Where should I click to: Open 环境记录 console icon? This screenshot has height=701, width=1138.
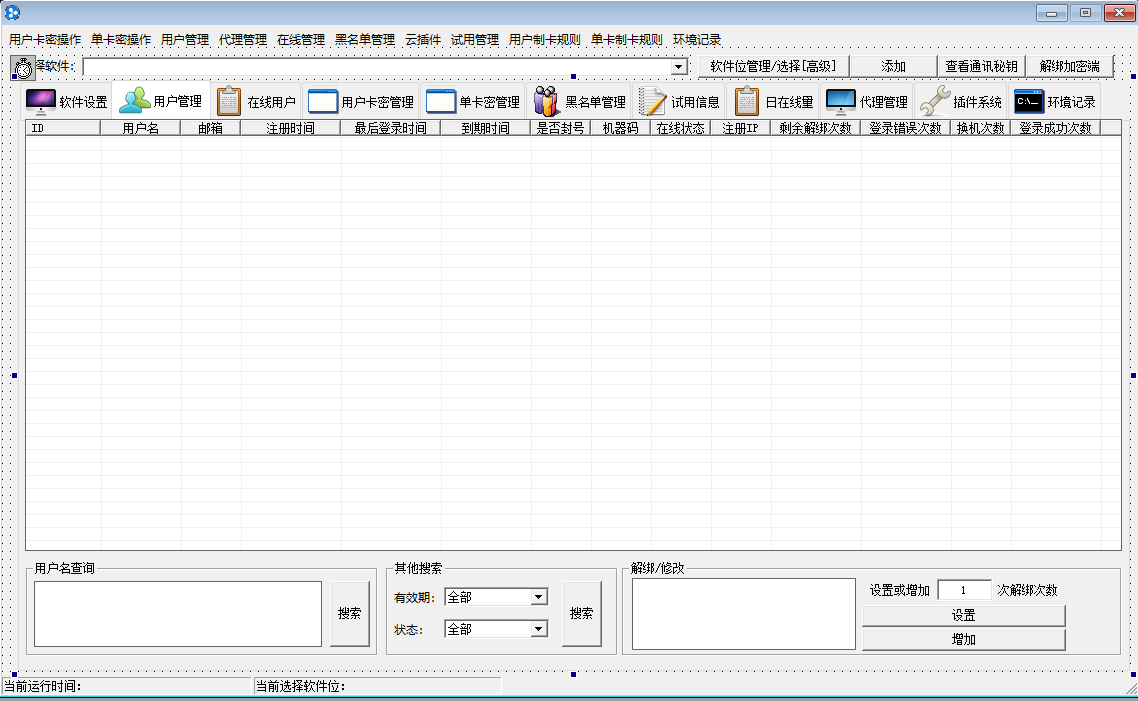(1029, 102)
